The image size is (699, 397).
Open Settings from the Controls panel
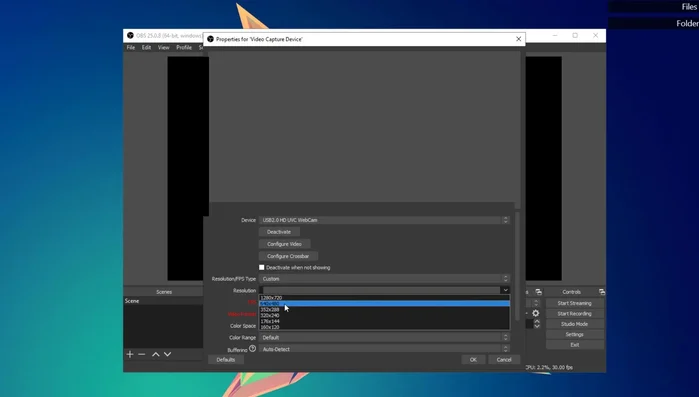(575, 334)
